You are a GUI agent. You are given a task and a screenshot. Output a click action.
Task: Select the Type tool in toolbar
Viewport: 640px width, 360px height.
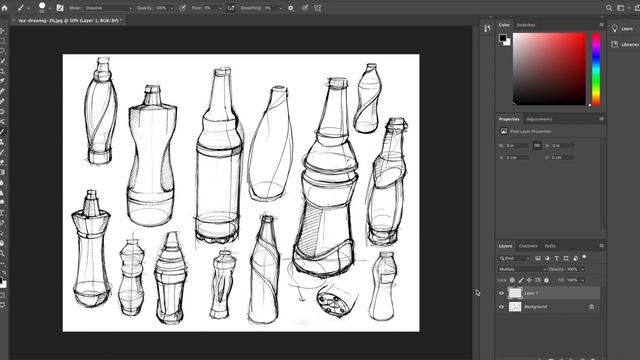pyautogui.click(x=2, y=213)
